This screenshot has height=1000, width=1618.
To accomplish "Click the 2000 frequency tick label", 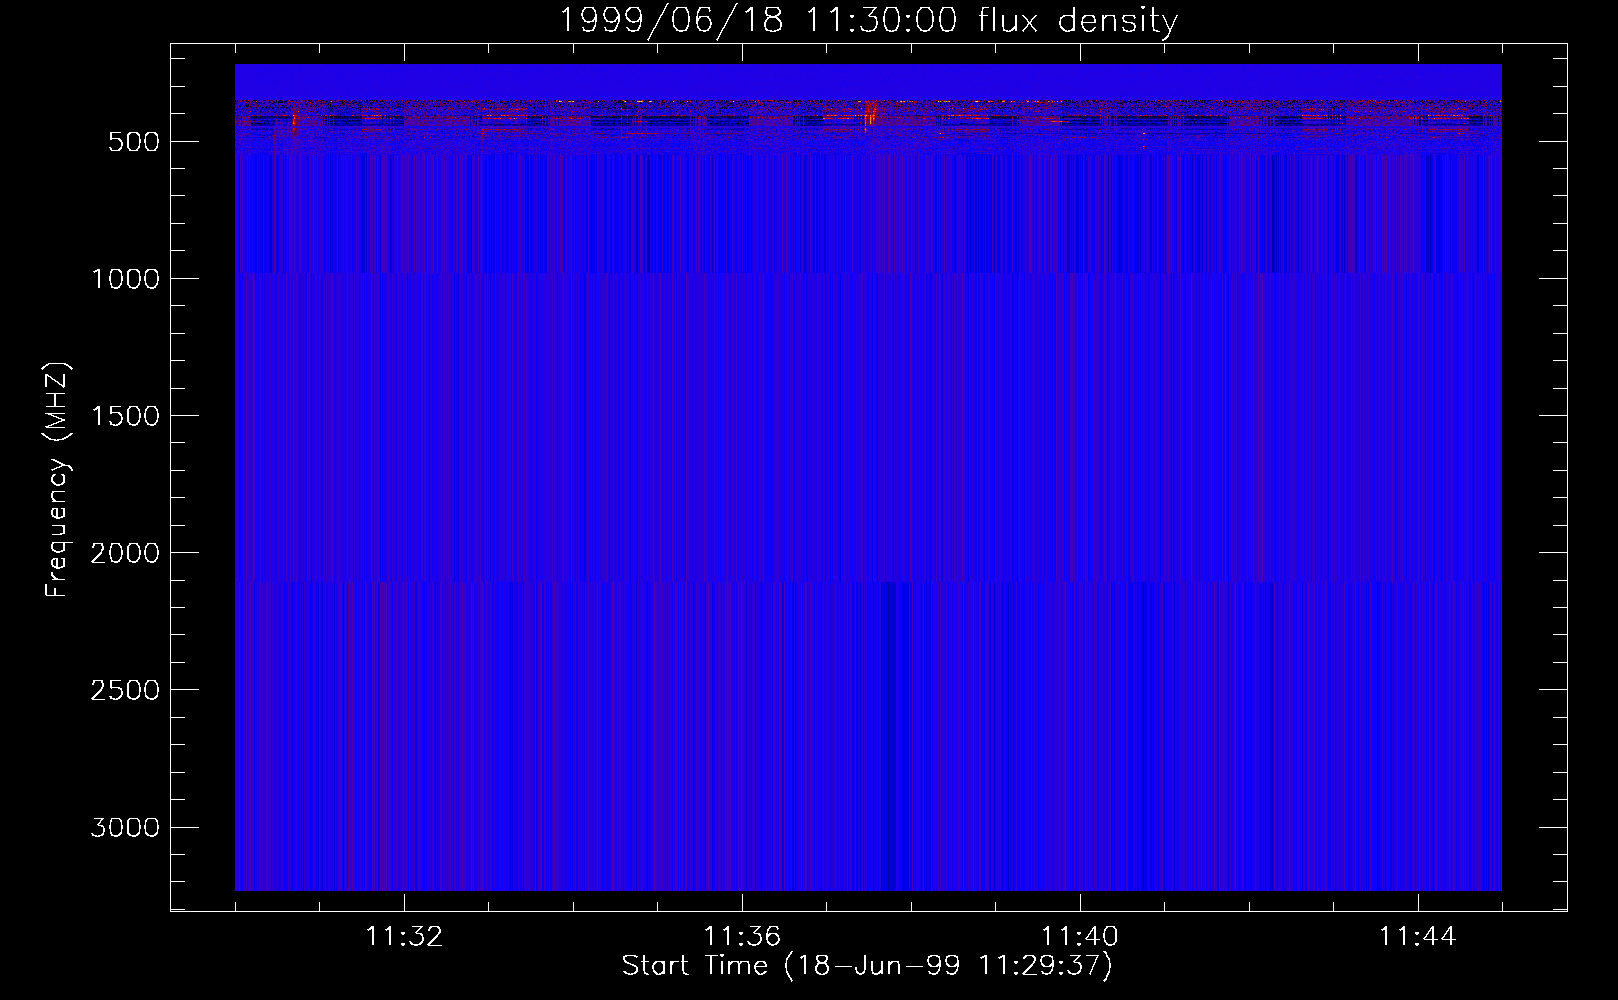I will (125, 553).
